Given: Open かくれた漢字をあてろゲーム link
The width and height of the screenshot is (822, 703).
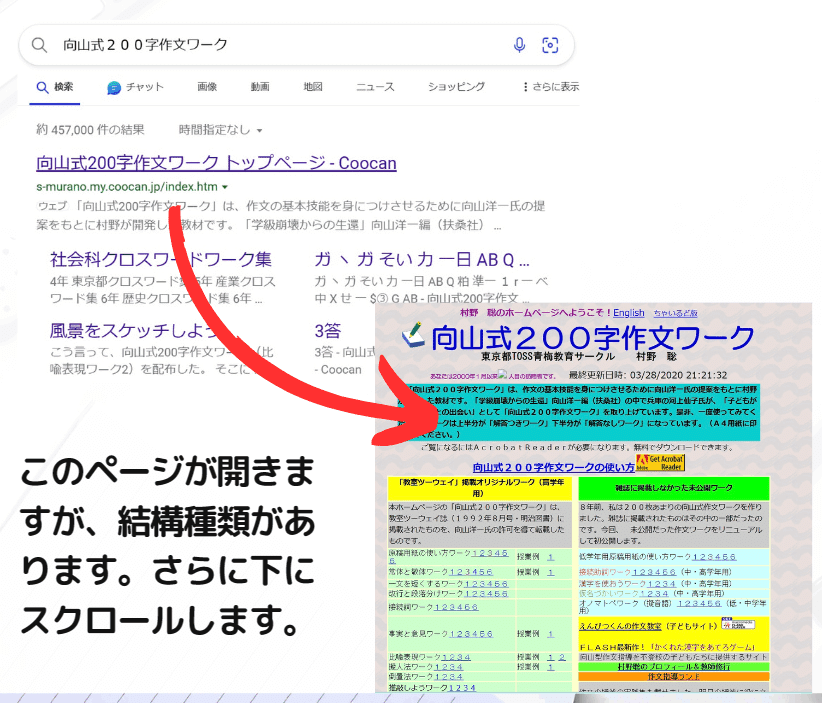Looking at the screenshot, I should pos(702,647).
